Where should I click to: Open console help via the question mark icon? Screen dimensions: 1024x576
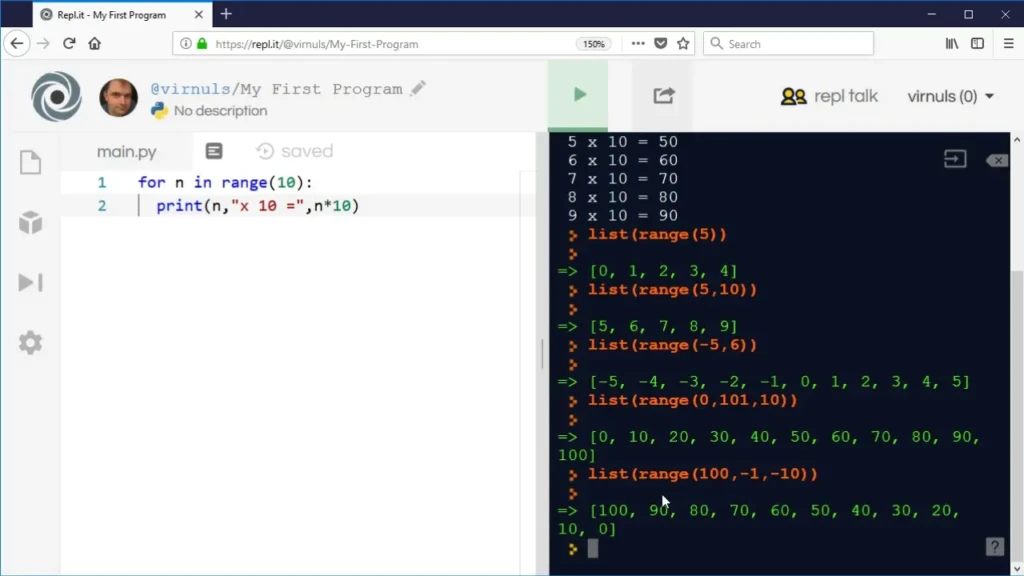tap(994, 546)
